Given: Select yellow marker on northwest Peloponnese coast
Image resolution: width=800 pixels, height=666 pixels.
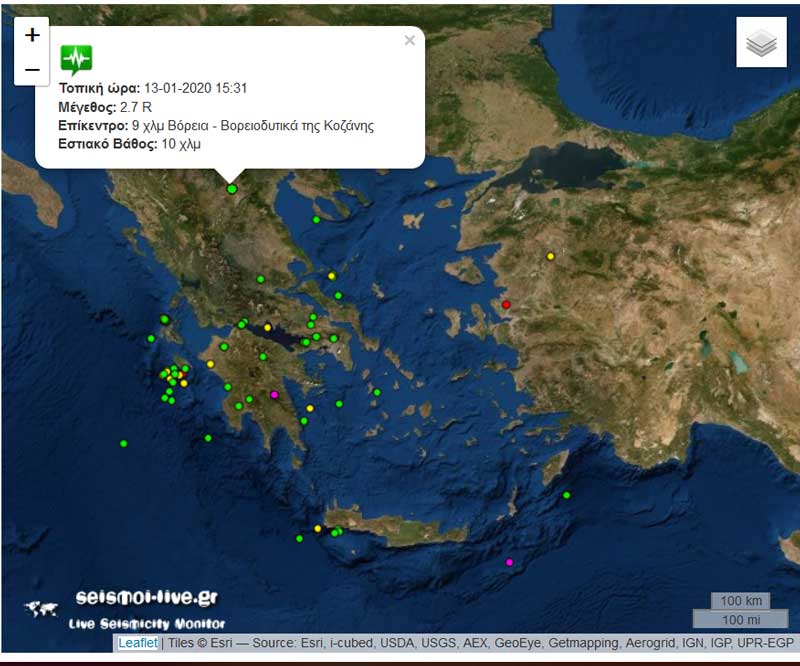Looking at the screenshot, I should tap(210, 364).
